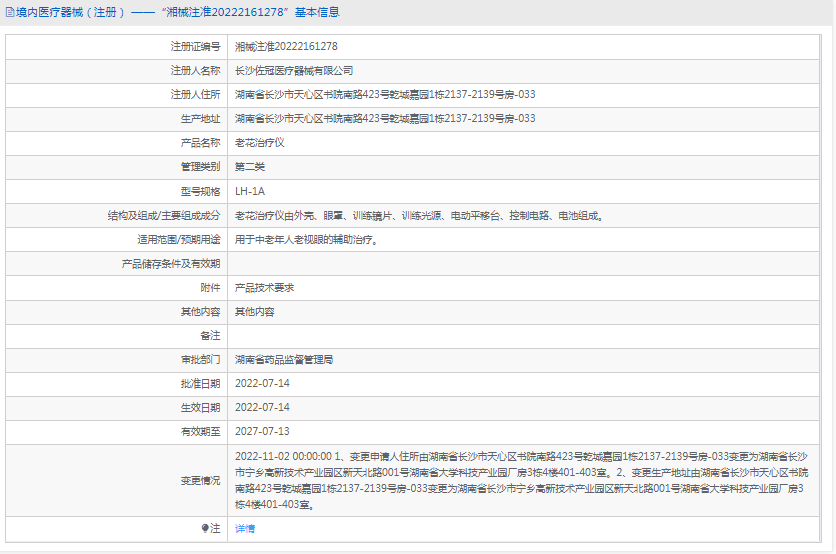Click the 产品技术要求 attachment value
Image resolution: width=836 pixels, height=554 pixels.
coord(264,287)
